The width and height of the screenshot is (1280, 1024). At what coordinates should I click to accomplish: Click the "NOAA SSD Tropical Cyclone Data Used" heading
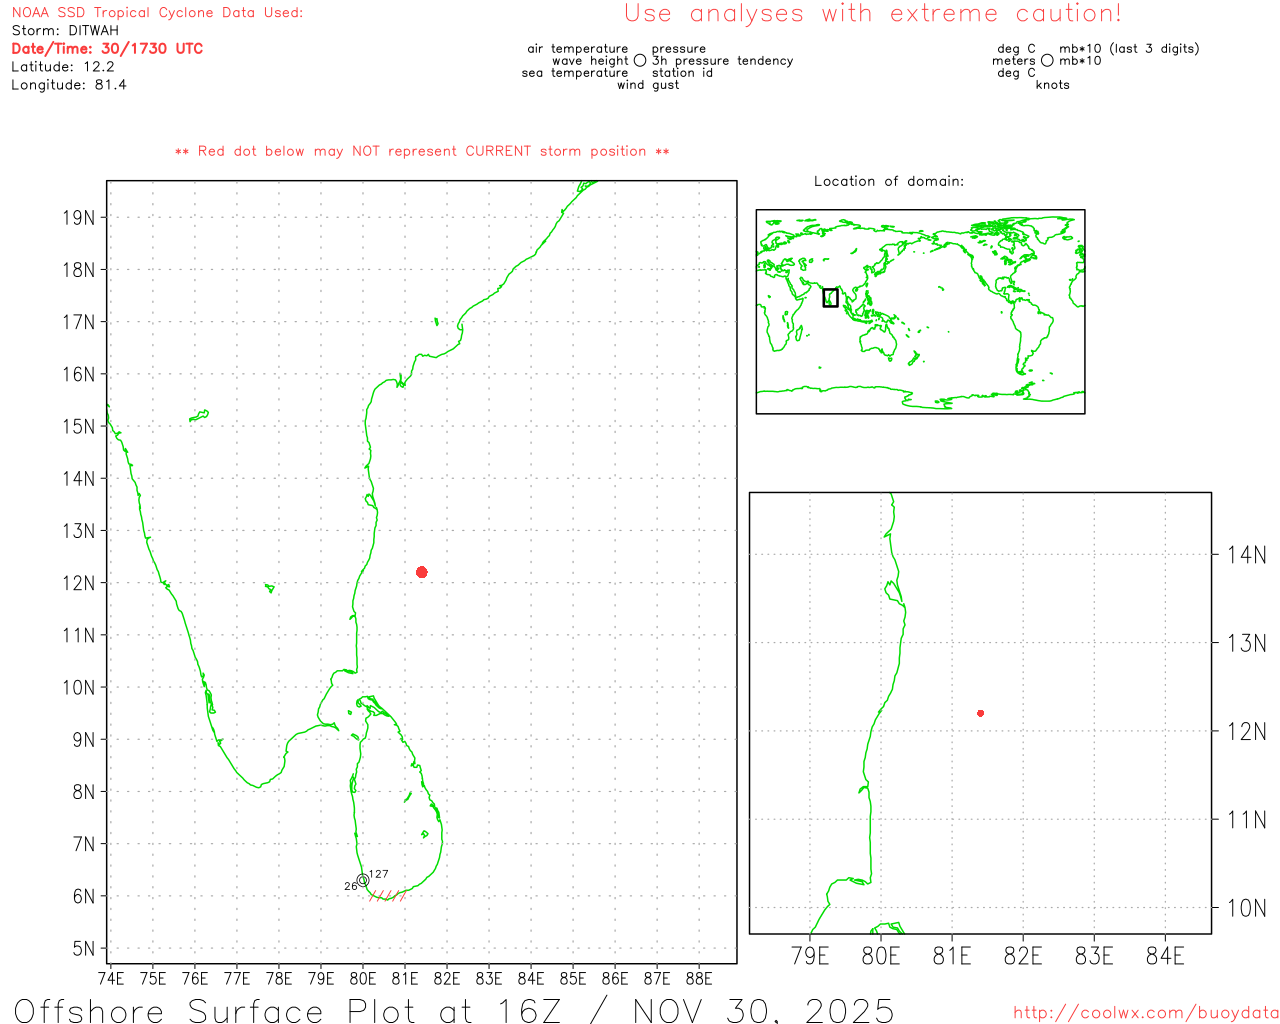[157, 13]
